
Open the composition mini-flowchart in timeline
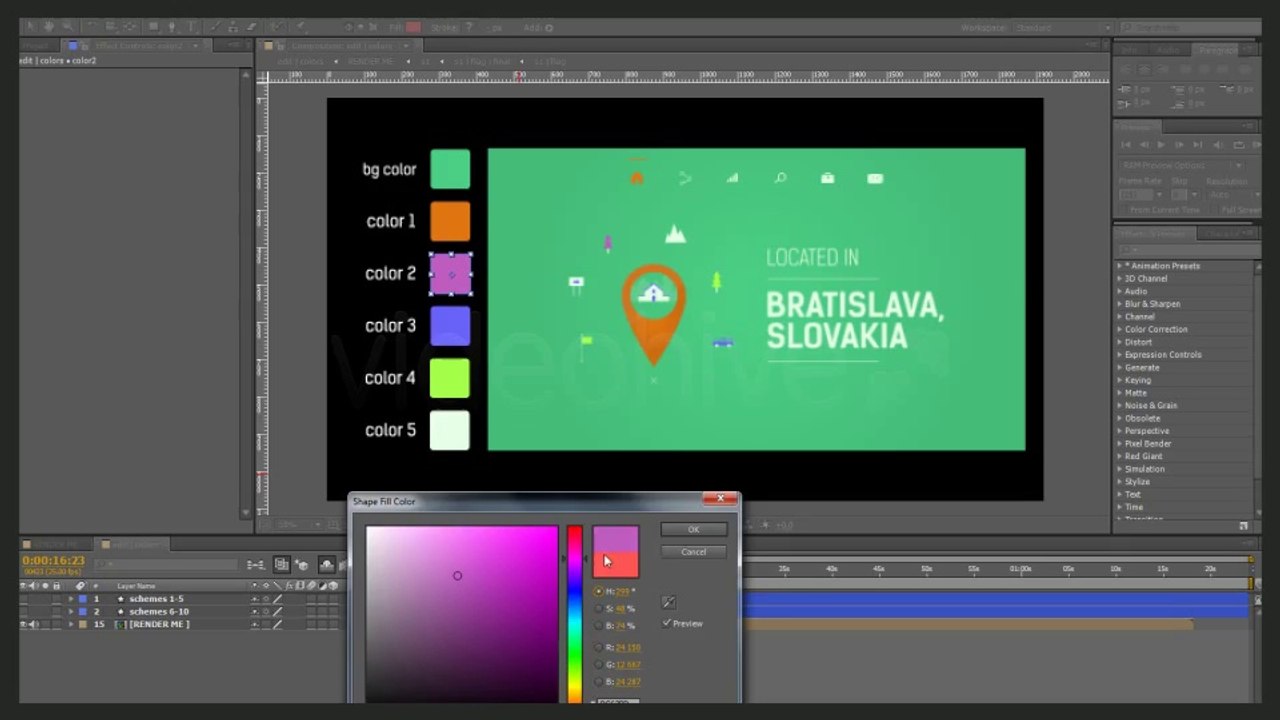pyautogui.click(x=257, y=565)
